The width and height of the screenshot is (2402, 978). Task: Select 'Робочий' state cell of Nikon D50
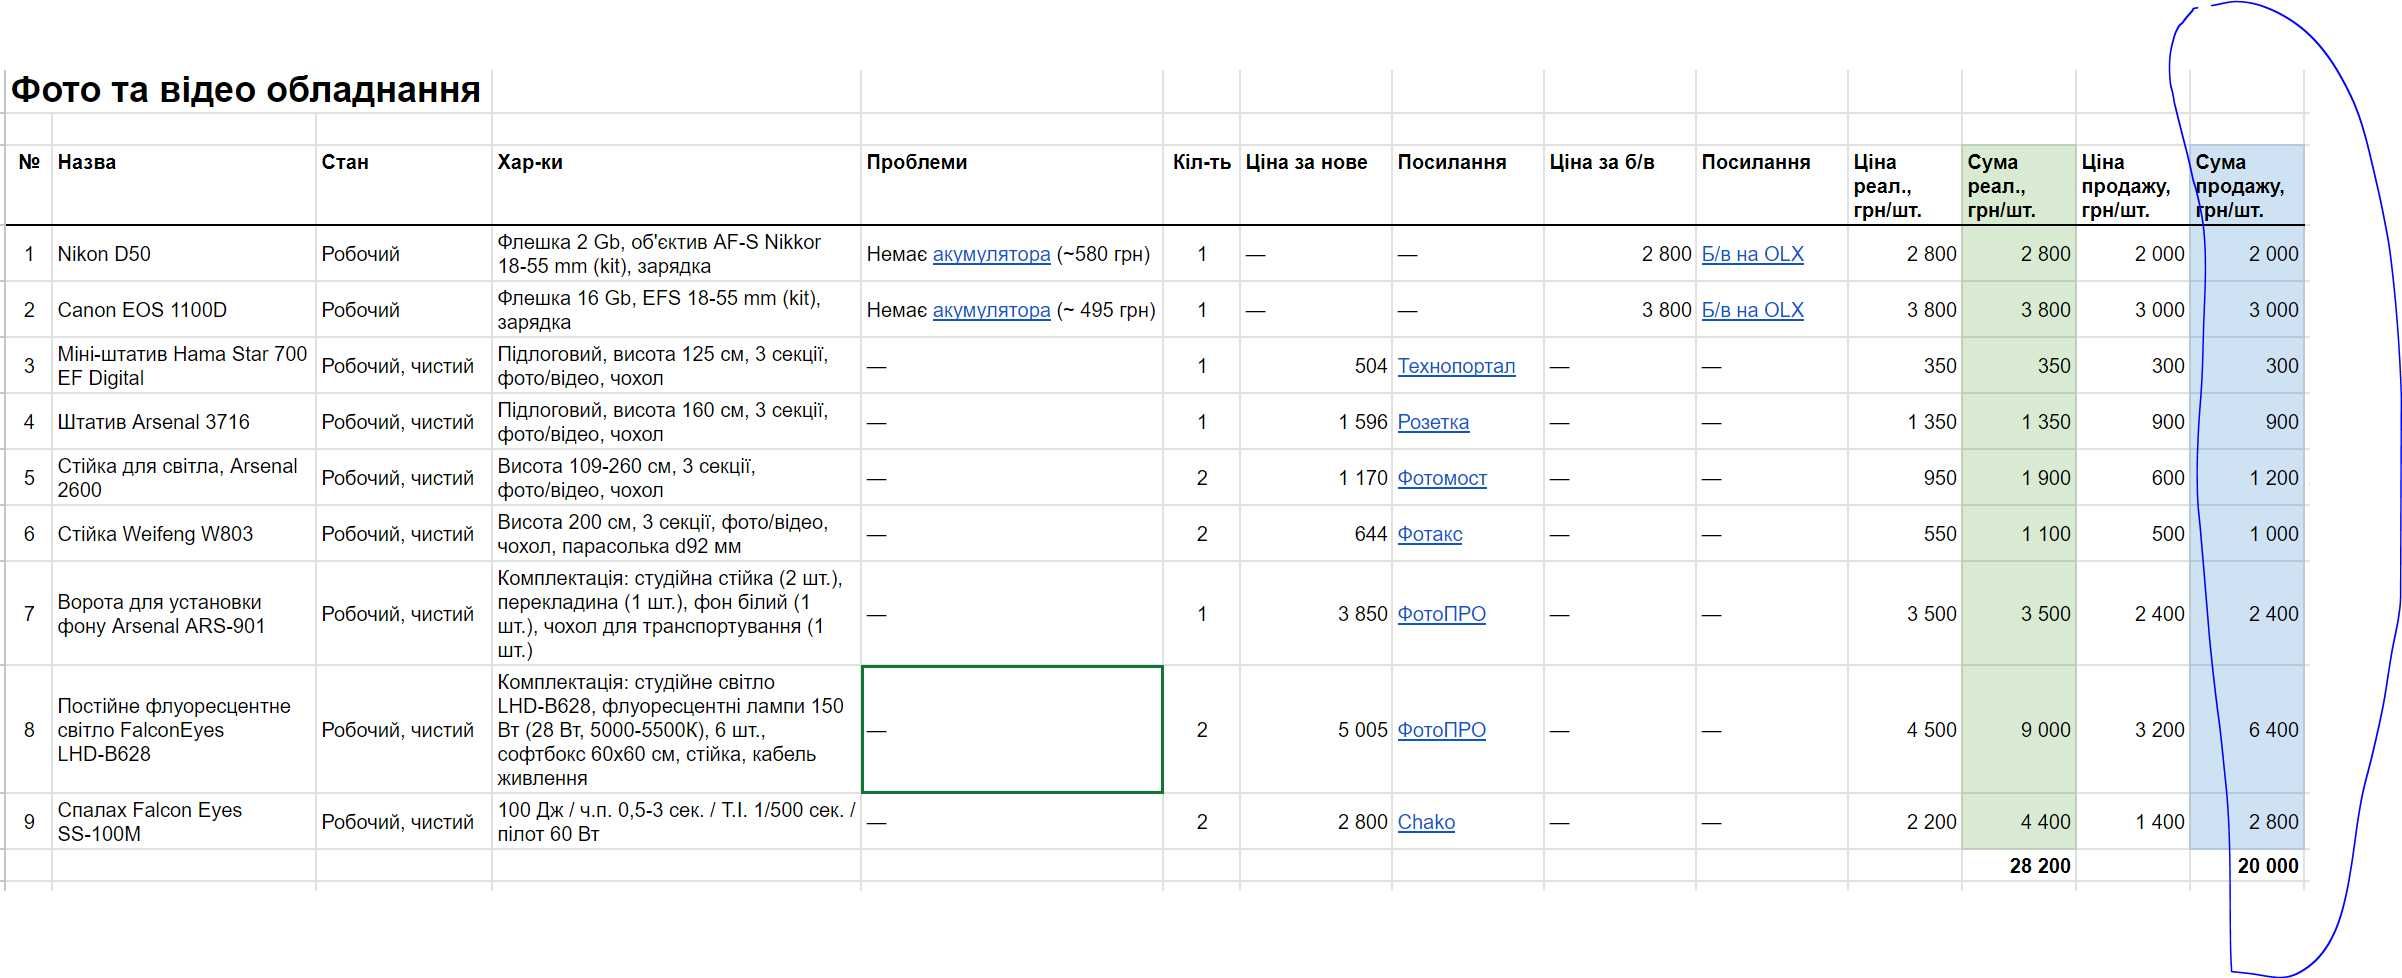[403, 254]
